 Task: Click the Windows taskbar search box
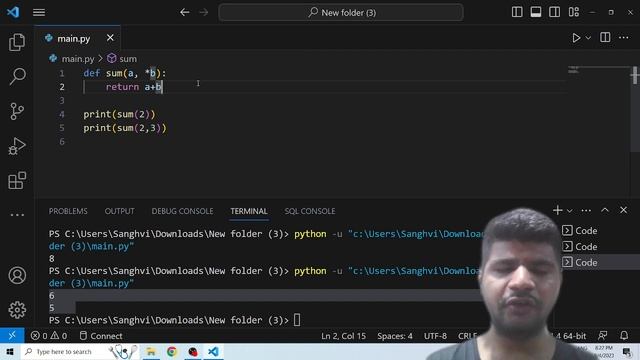click(x=80, y=351)
